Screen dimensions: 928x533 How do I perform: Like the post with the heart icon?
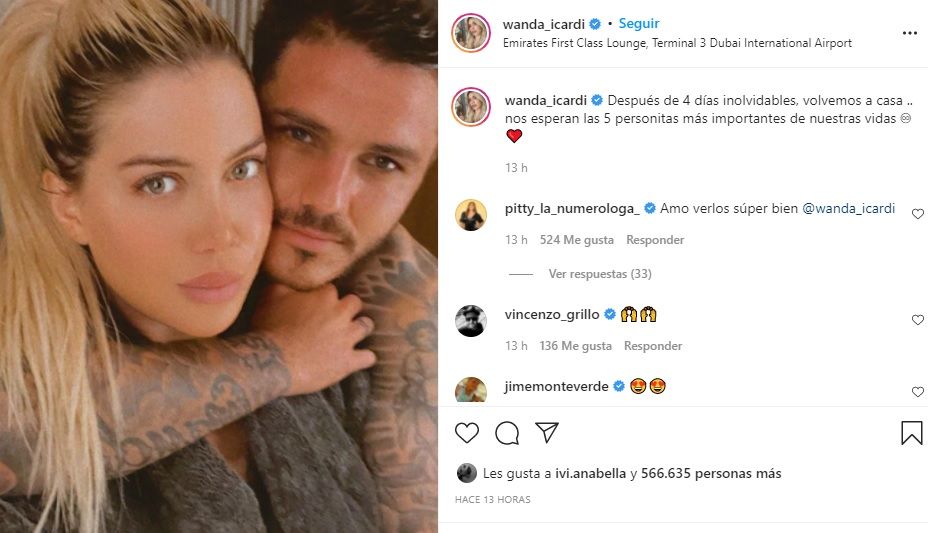pos(466,433)
